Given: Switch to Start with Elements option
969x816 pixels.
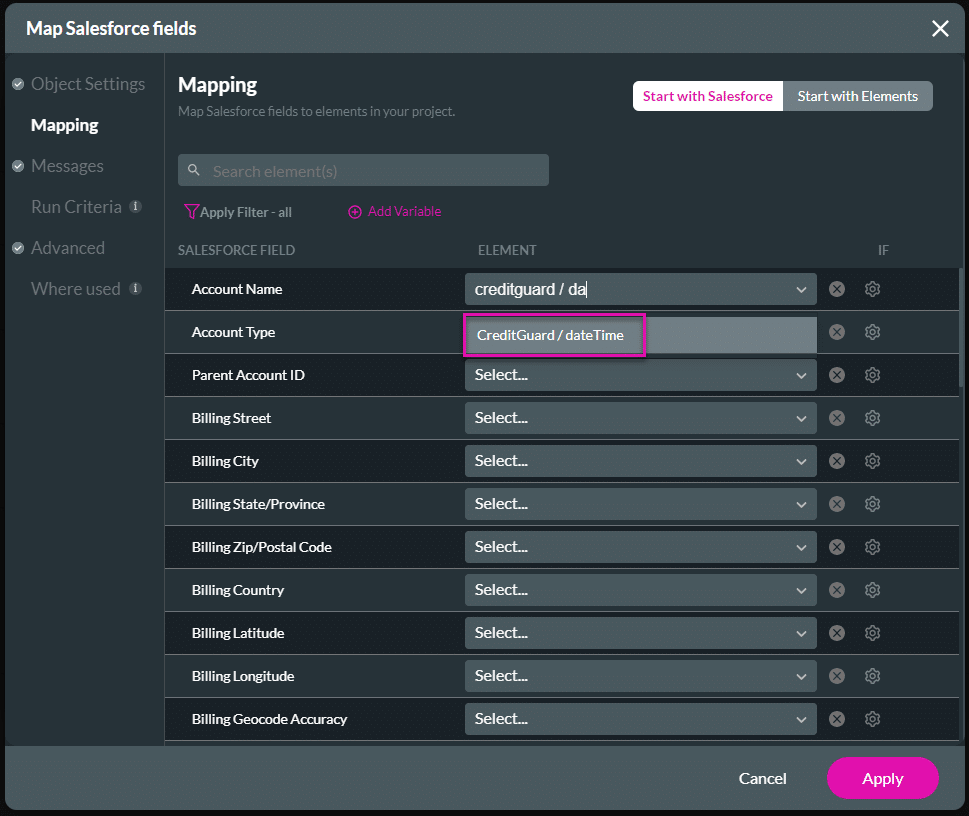Looking at the screenshot, I should [x=857, y=96].
